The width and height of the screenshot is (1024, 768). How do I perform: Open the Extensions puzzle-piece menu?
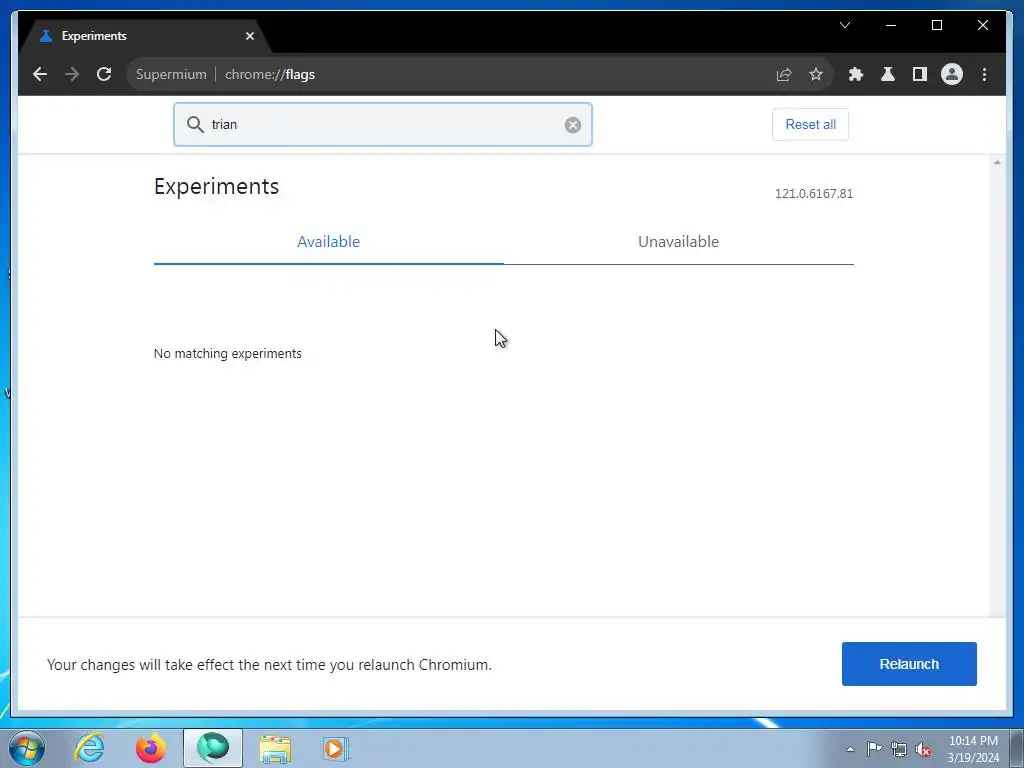click(x=856, y=74)
